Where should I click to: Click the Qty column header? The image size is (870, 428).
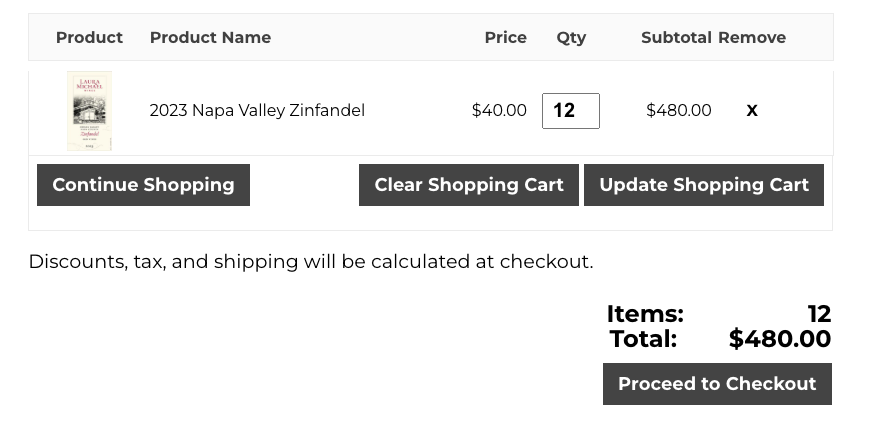[571, 38]
